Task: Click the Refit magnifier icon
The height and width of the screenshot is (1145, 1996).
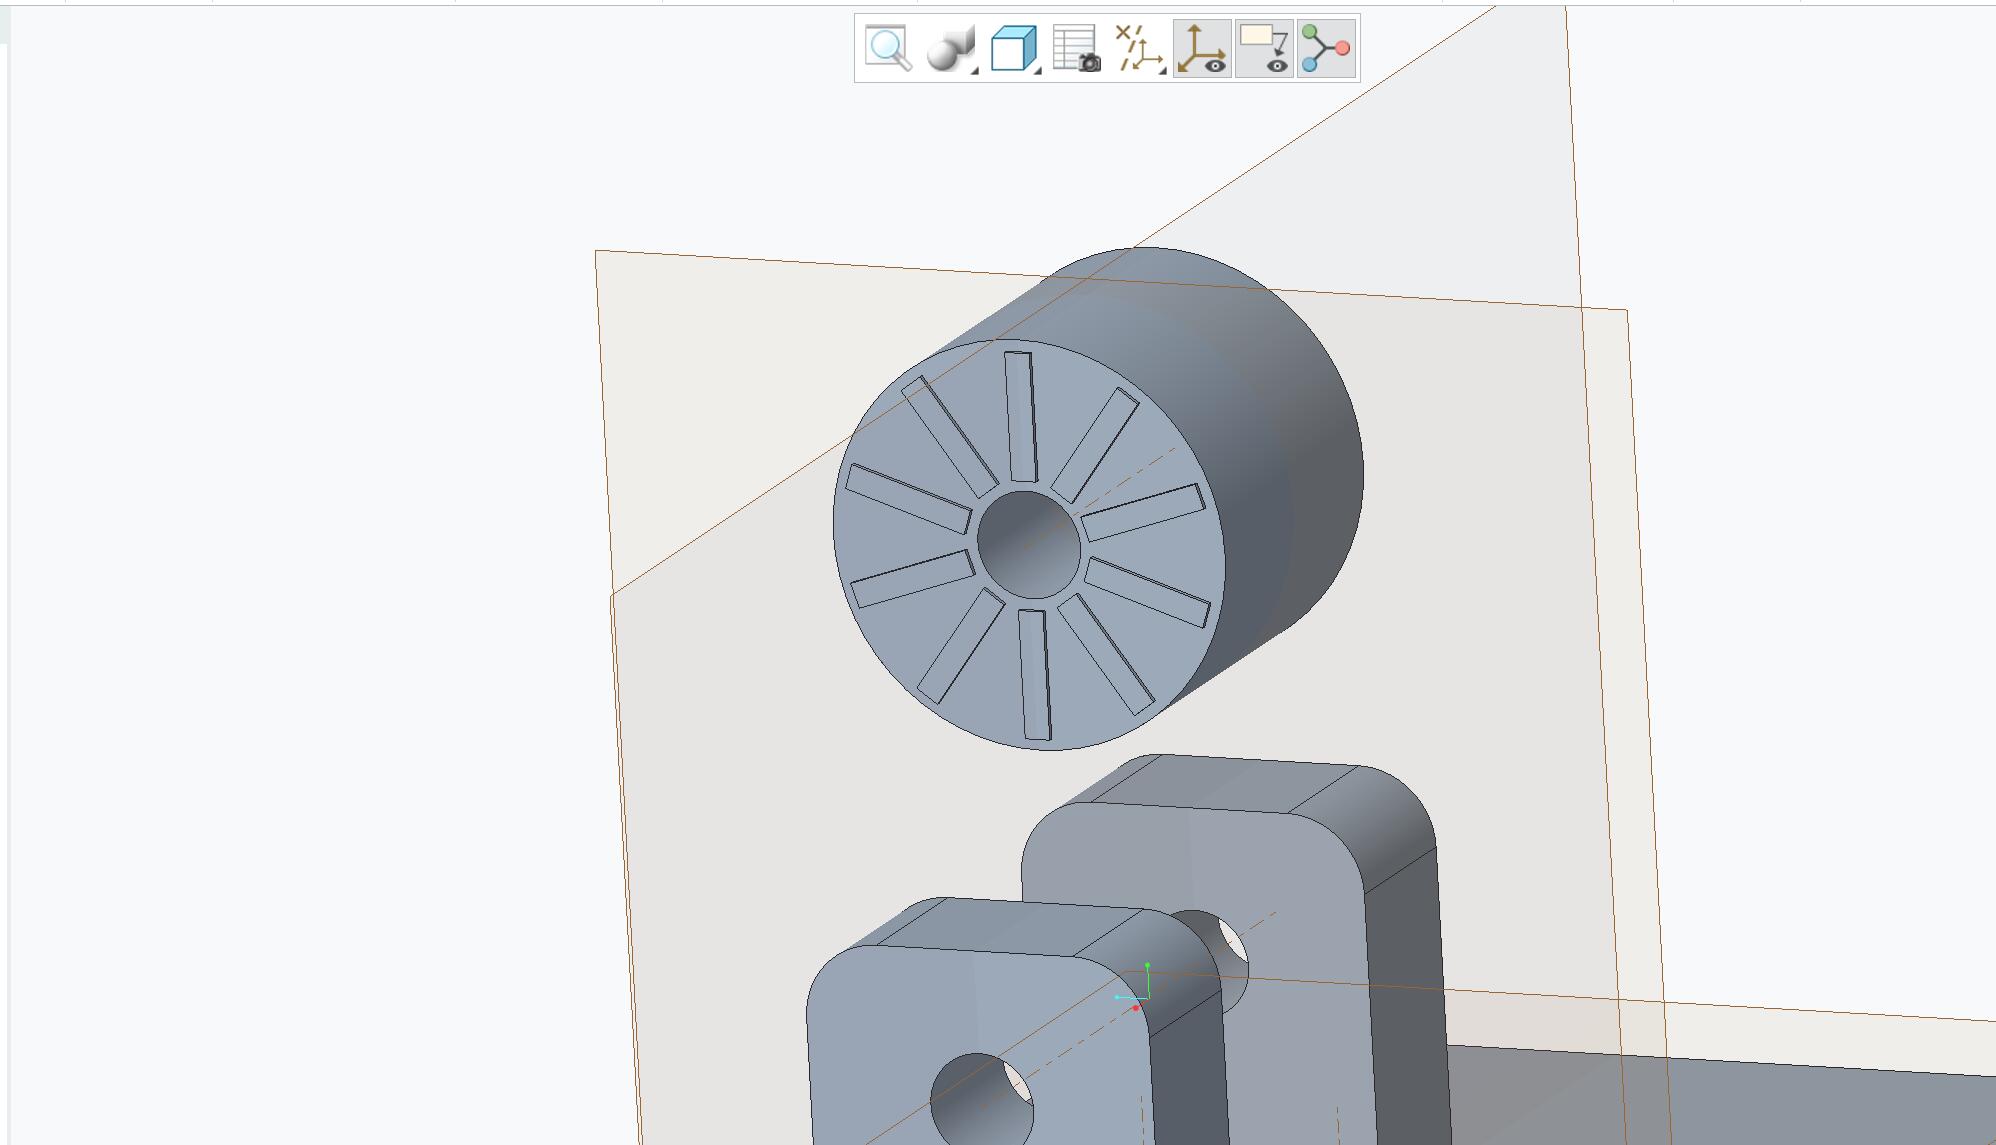Action: point(888,49)
